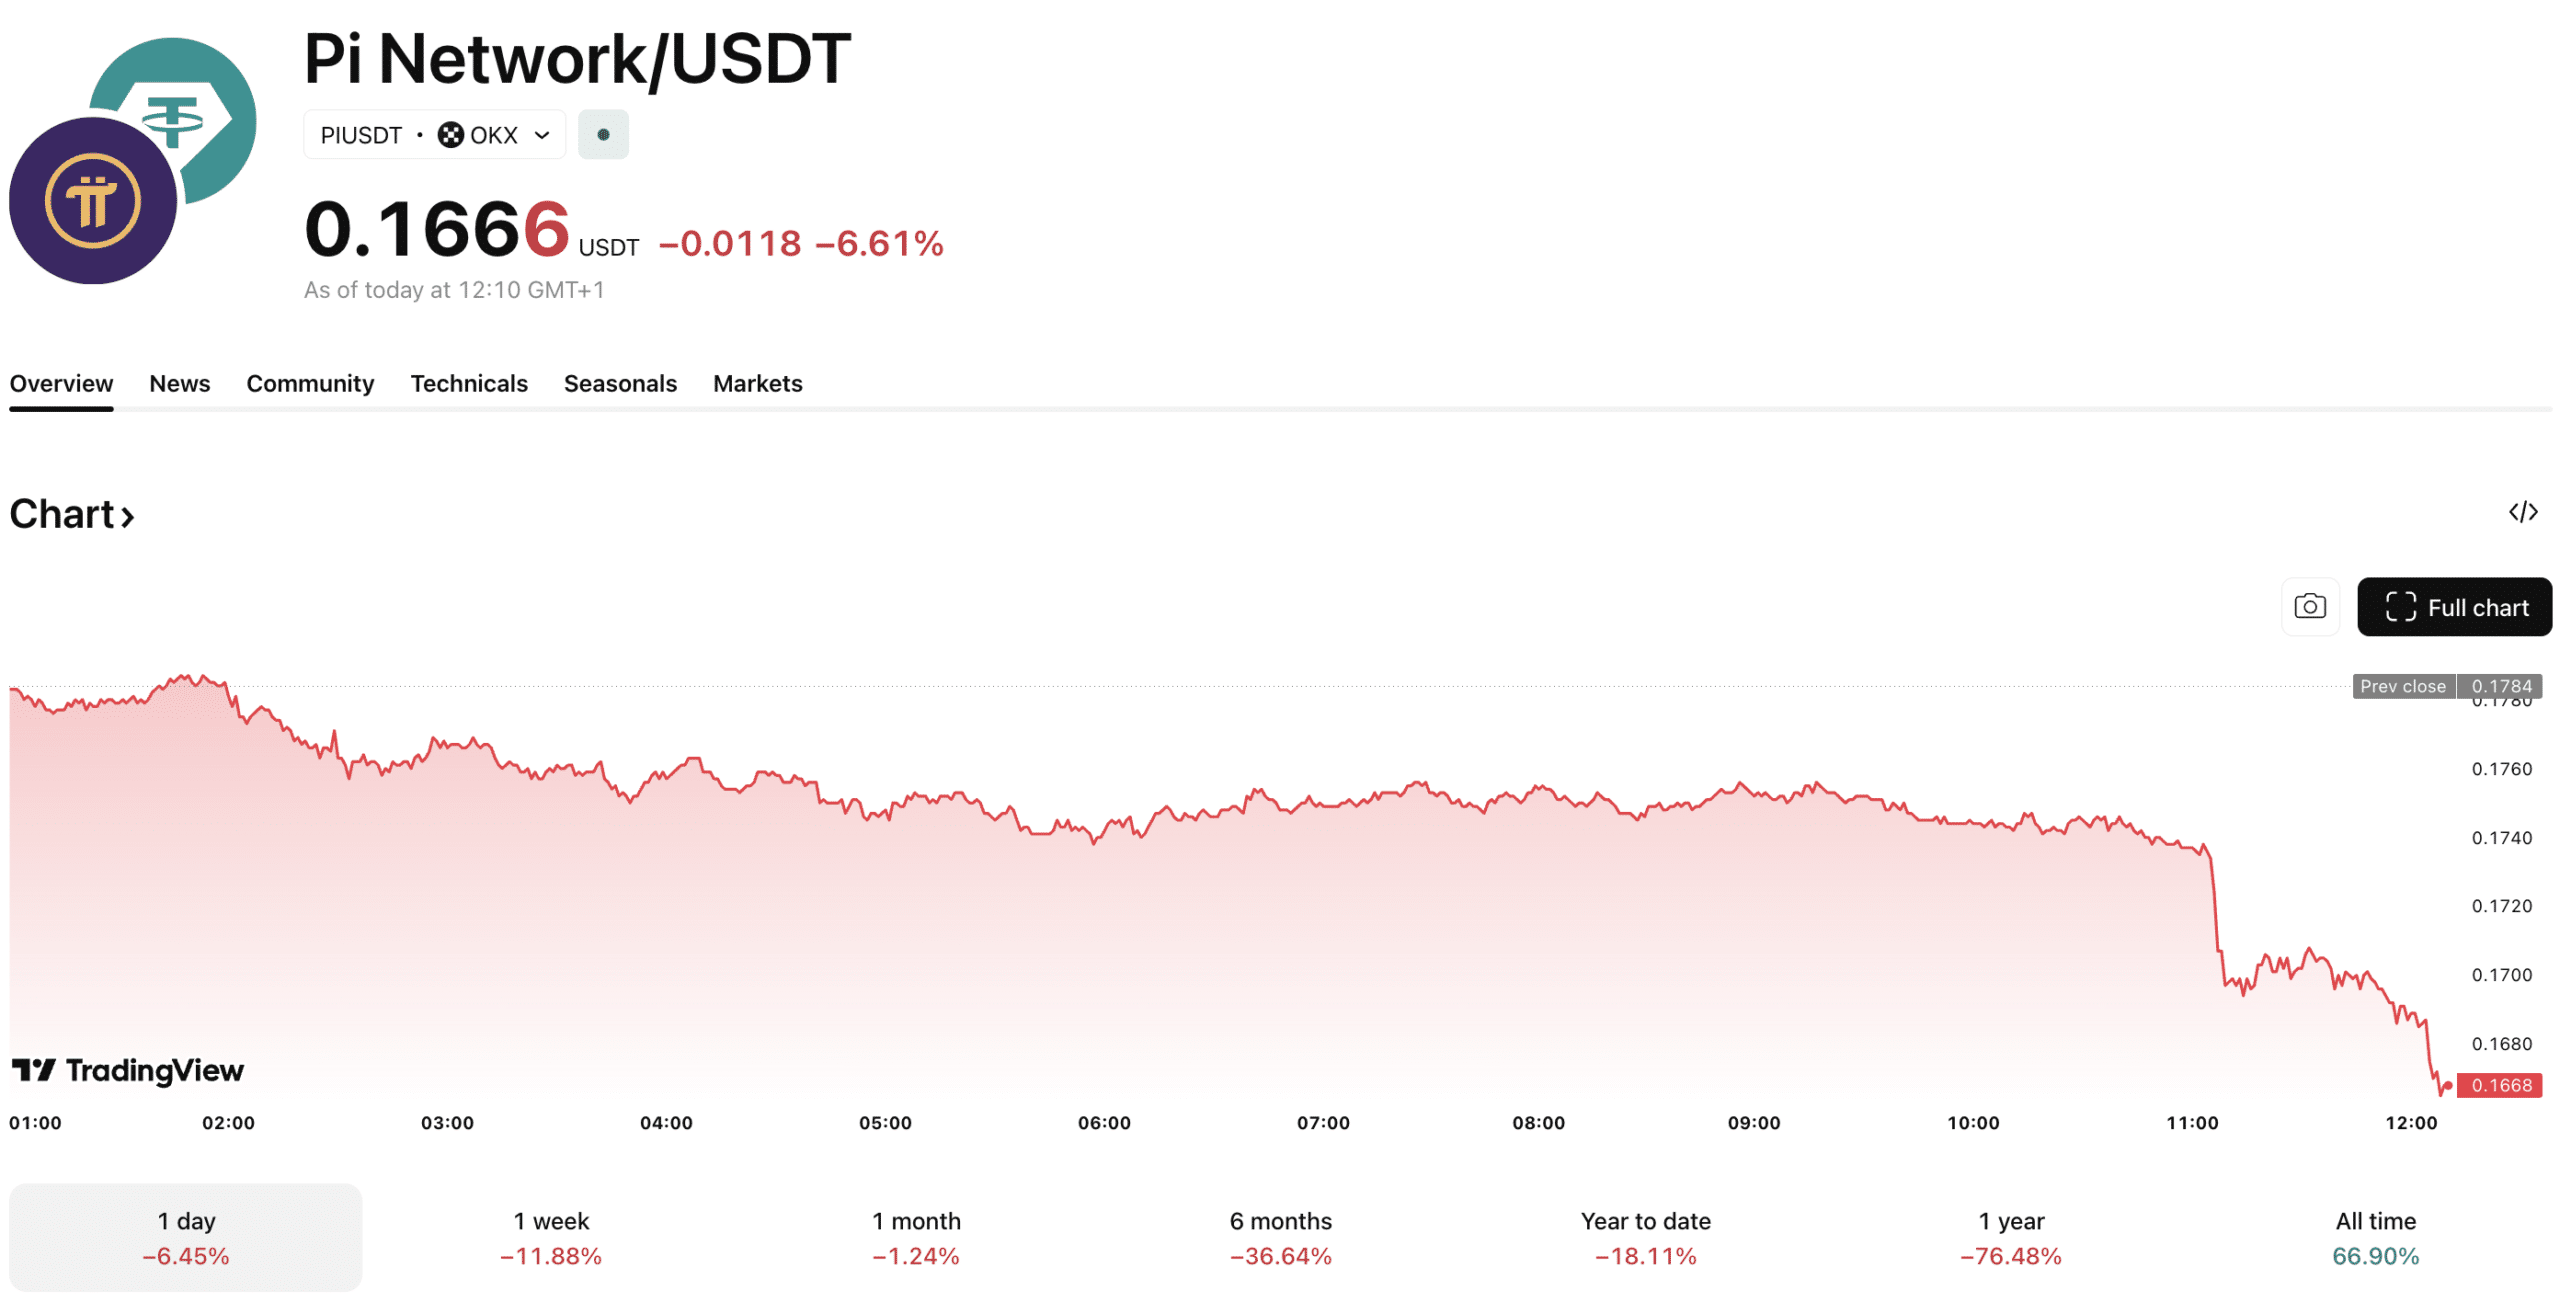Click the Pi Network coin logo
Image resolution: width=2560 pixels, height=1302 pixels.
[x=93, y=201]
